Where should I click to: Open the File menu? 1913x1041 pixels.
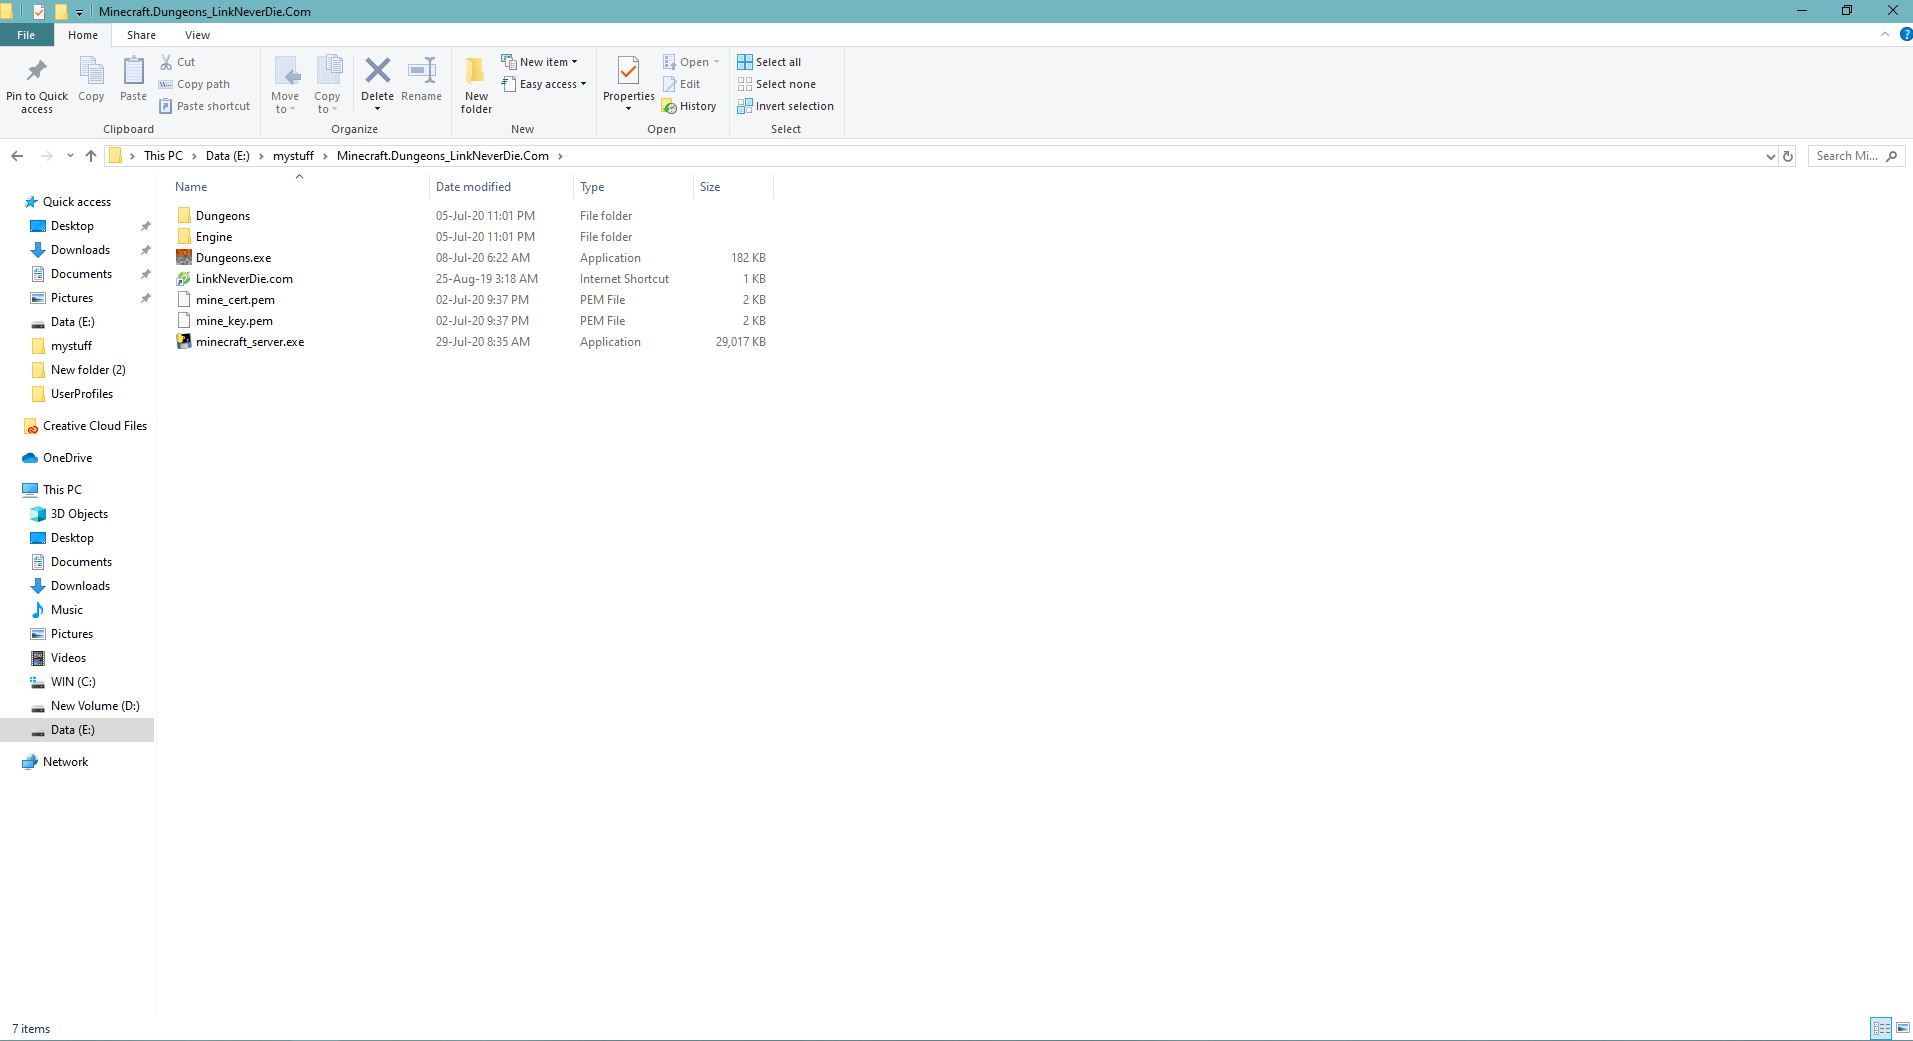point(26,35)
